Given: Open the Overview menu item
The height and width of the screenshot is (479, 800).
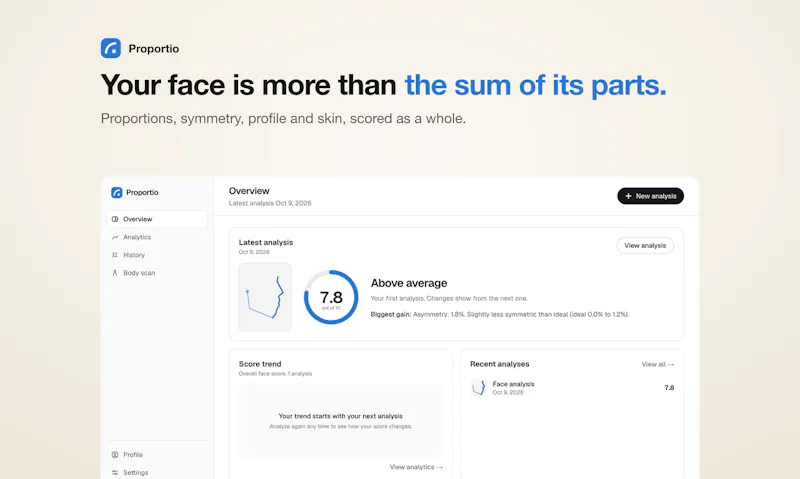Looking at the screenshot, I should point(157,219).
